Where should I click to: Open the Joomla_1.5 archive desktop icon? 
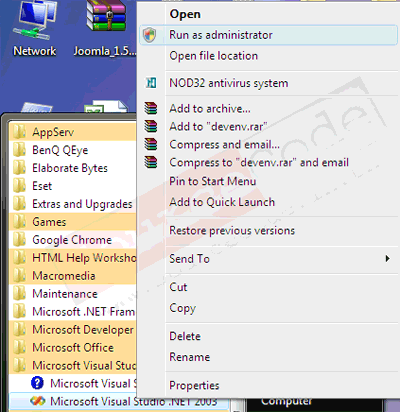(105, 28)
